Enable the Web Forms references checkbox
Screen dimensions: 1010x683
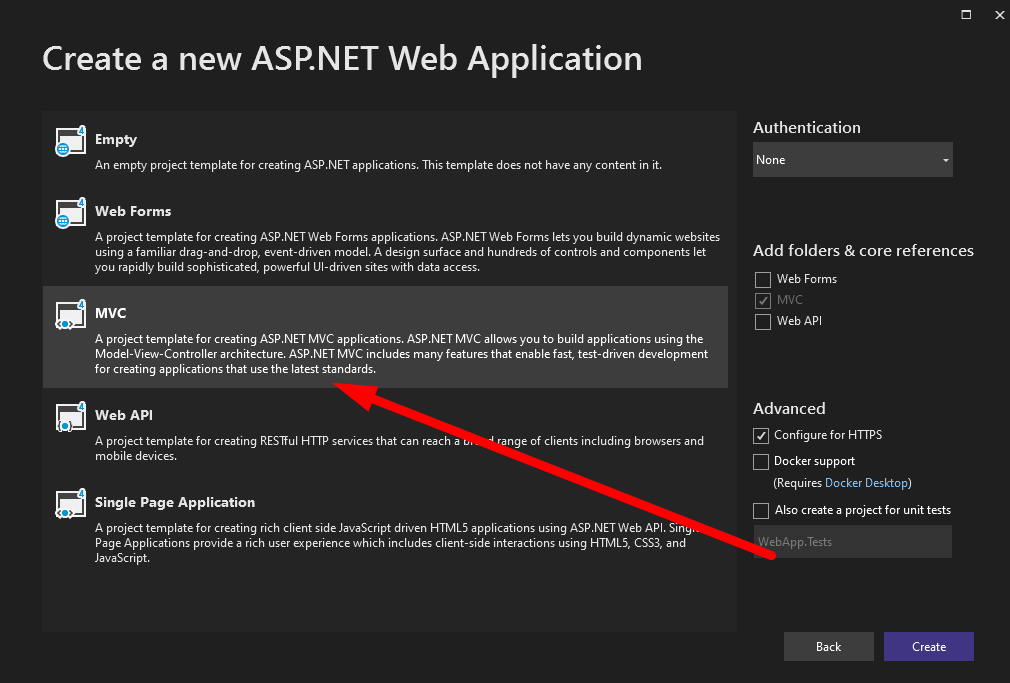(x=763, y=279)
